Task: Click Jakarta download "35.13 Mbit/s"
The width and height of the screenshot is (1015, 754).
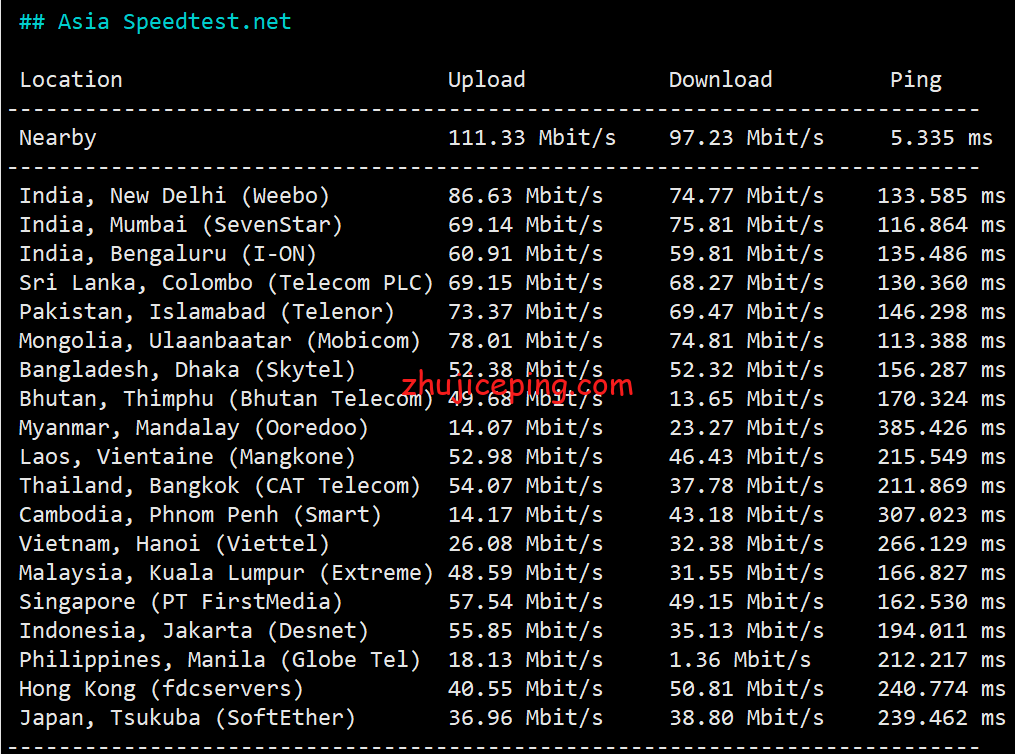Action: point(746,631)
